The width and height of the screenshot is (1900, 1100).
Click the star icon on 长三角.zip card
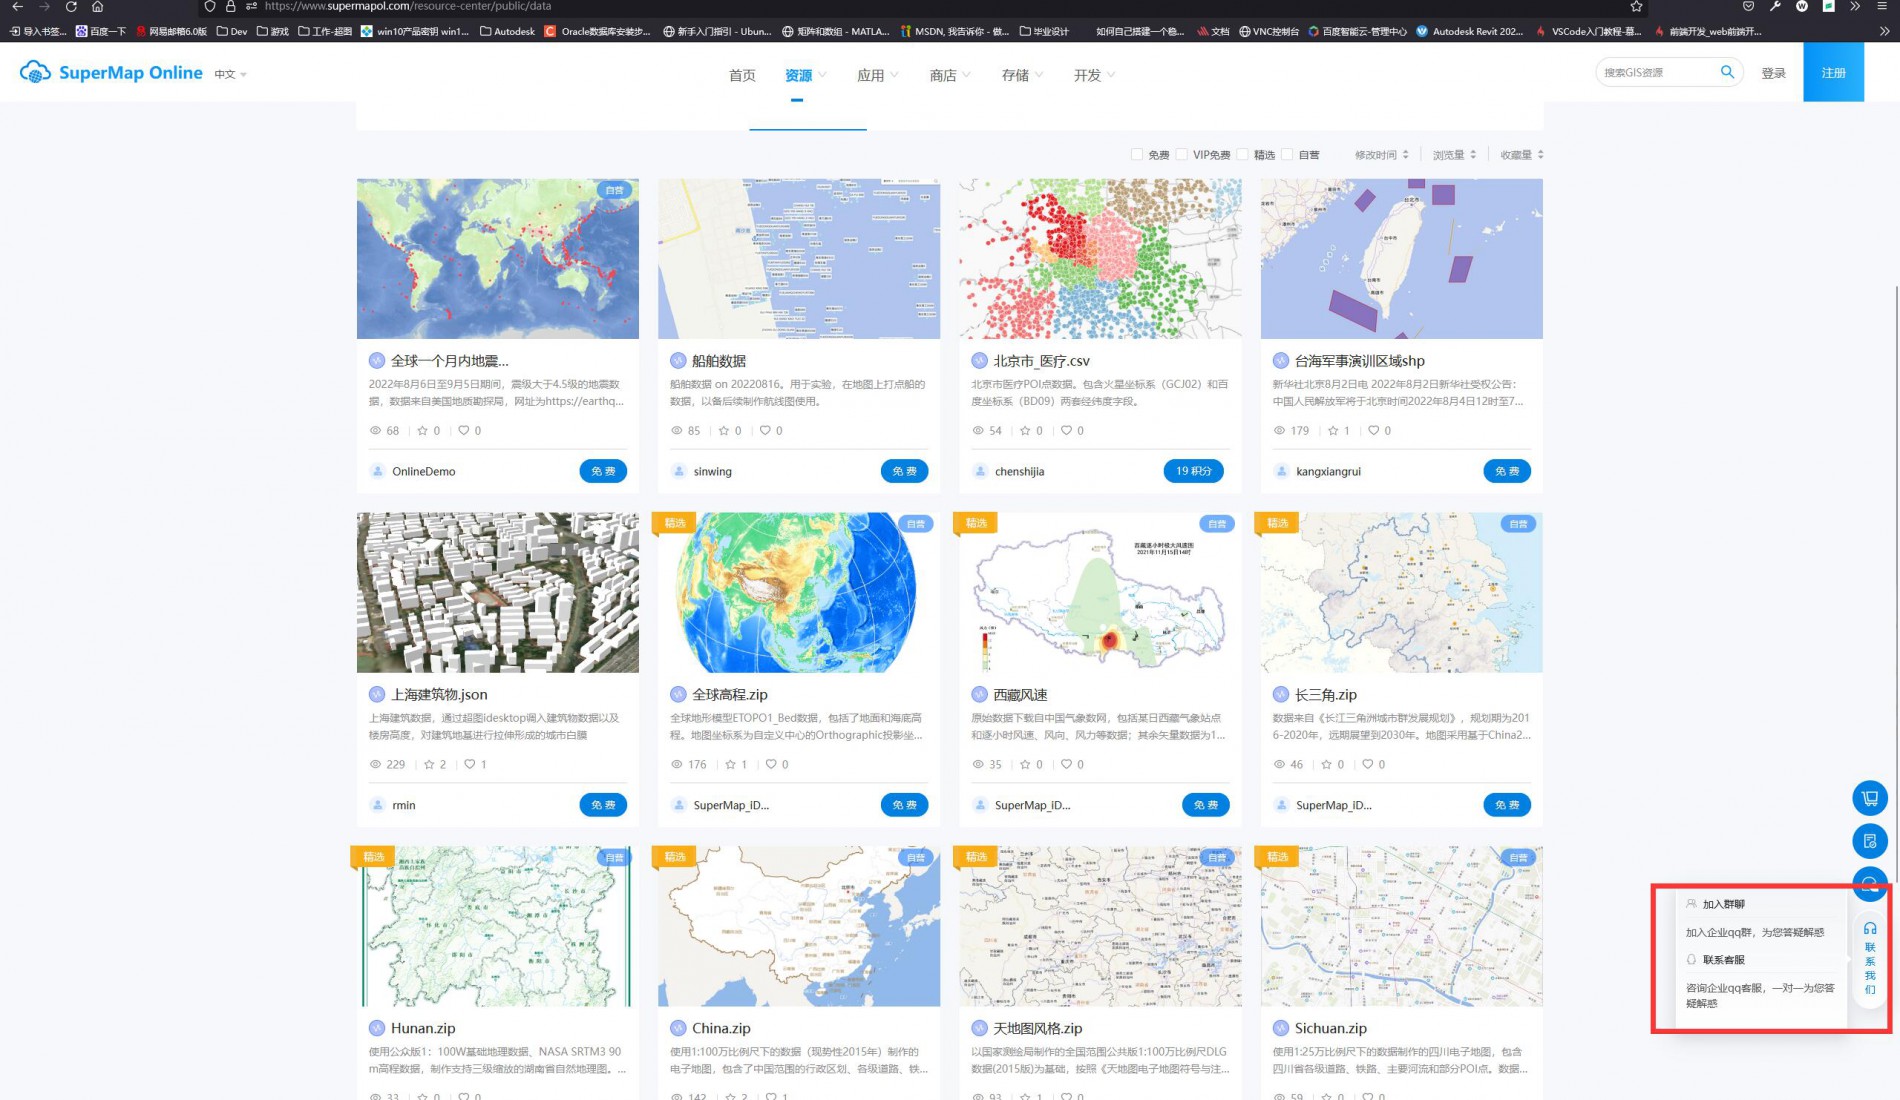(1327, 764)
